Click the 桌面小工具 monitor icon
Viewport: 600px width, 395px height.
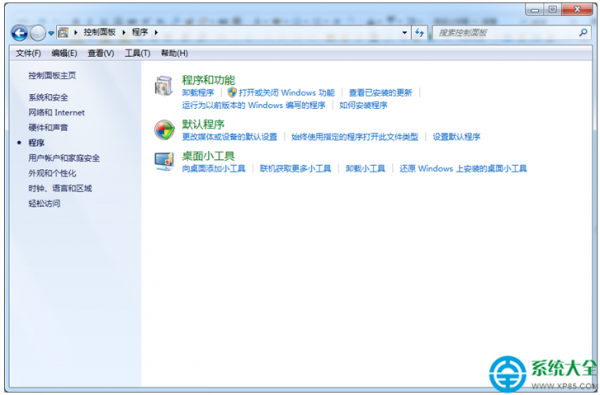pyautogui.click(x=165, y=162)
